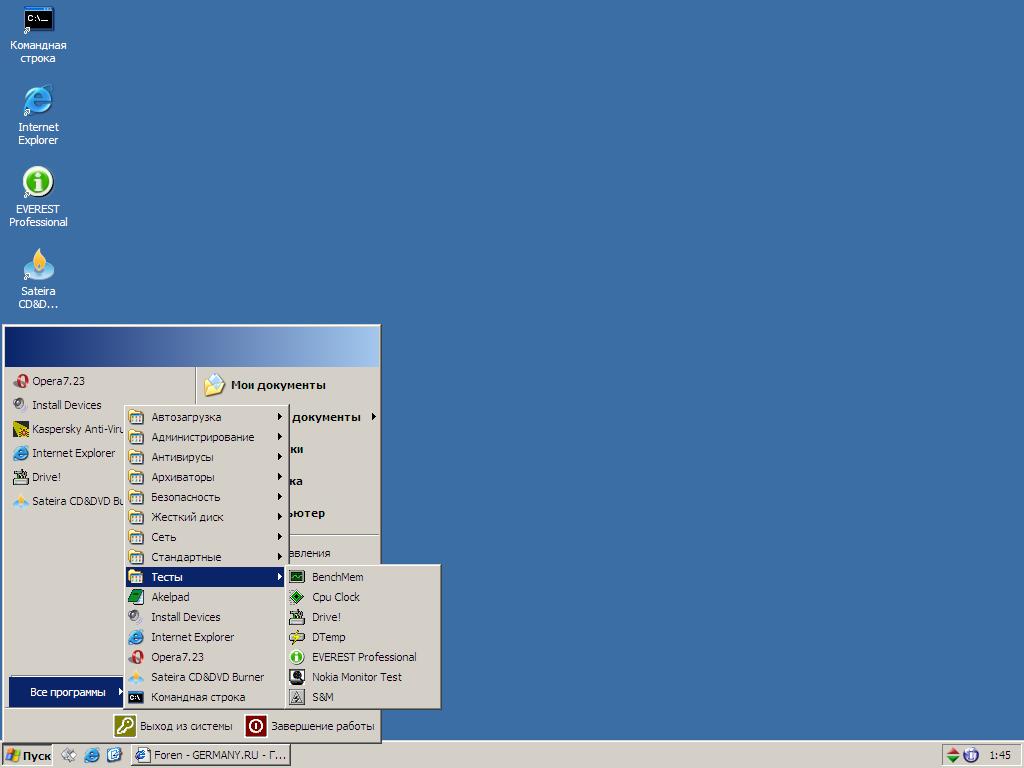
Task: Click the Cpu Clock label
Action: 336,597
